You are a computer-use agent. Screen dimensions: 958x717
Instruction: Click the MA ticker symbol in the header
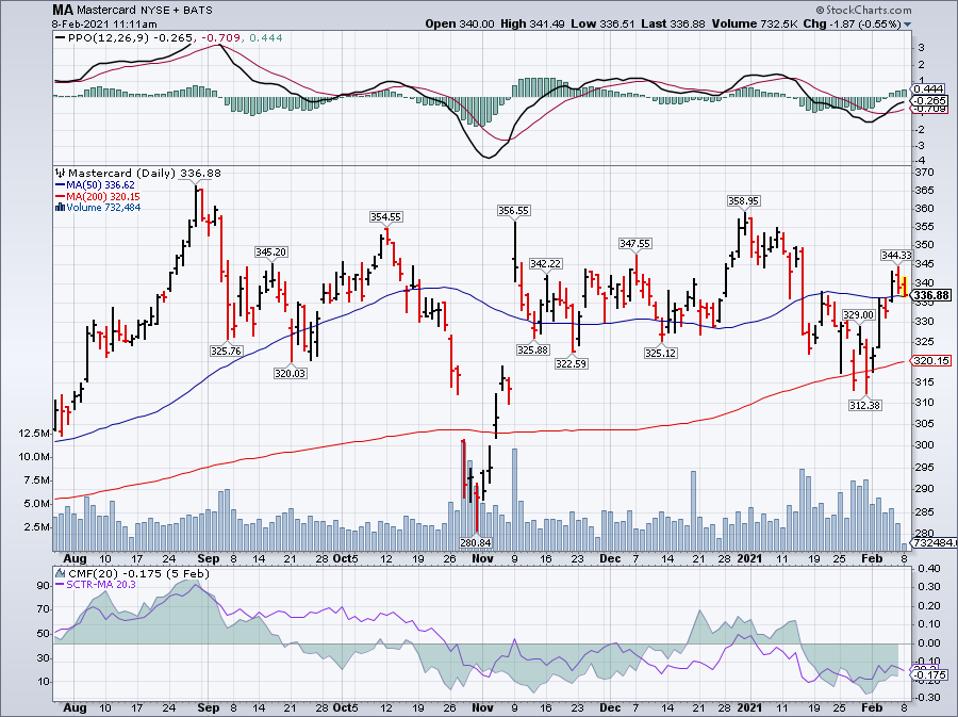pos(62,10)
